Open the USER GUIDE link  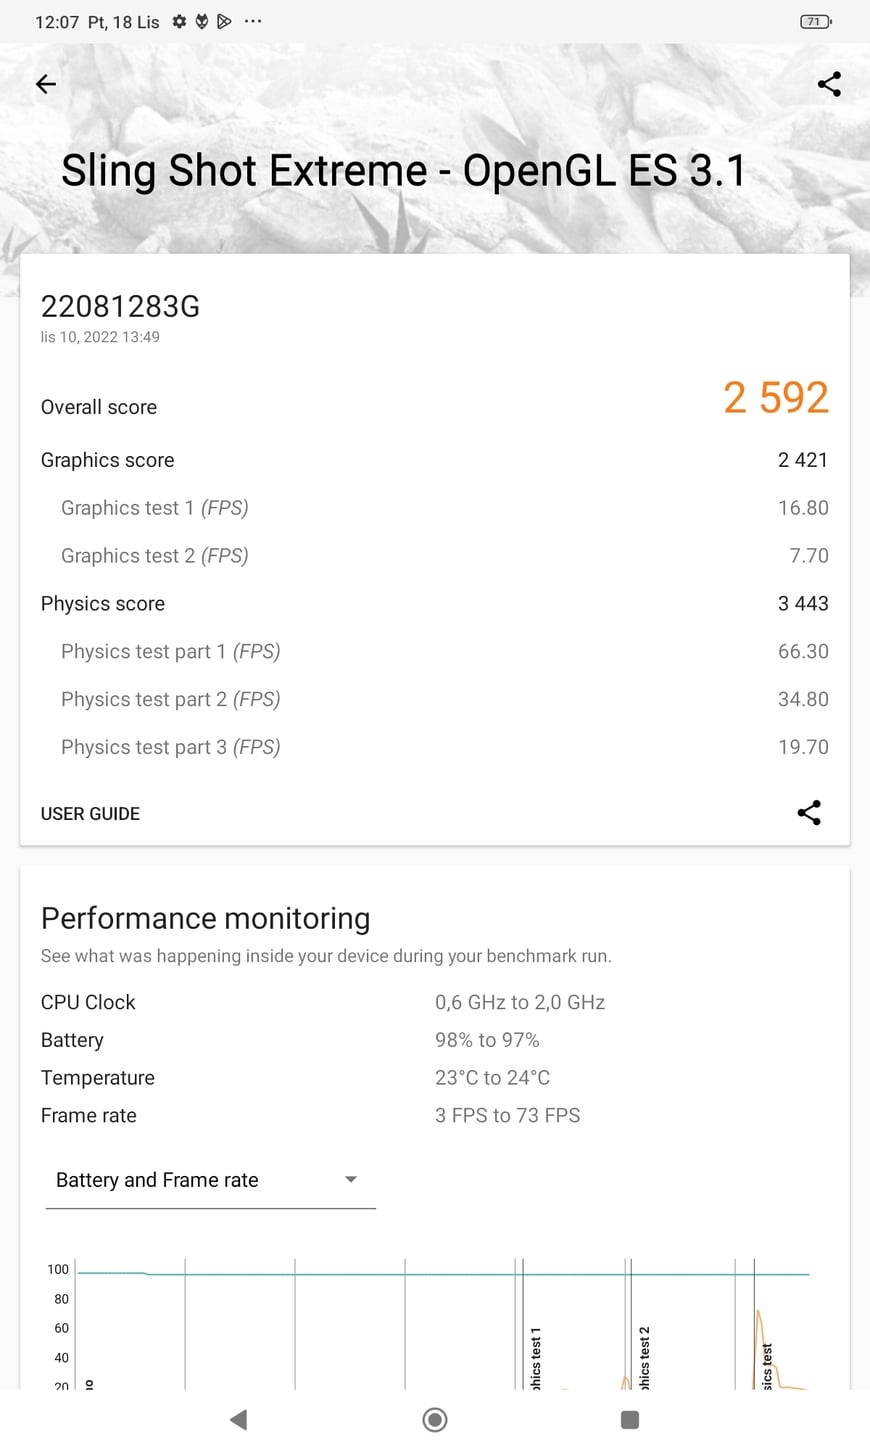coord(90,814)
